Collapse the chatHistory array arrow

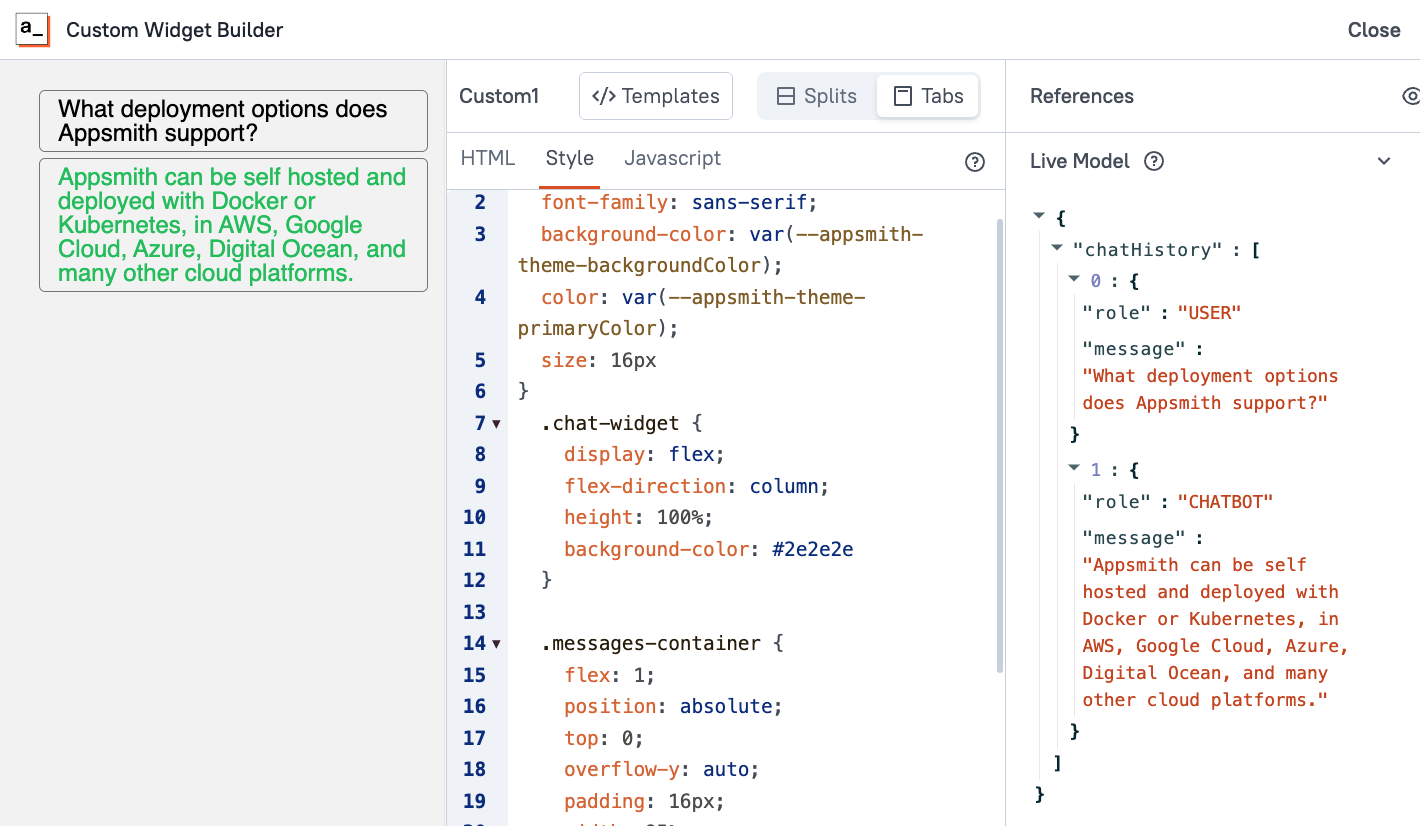coord(1057,248)
